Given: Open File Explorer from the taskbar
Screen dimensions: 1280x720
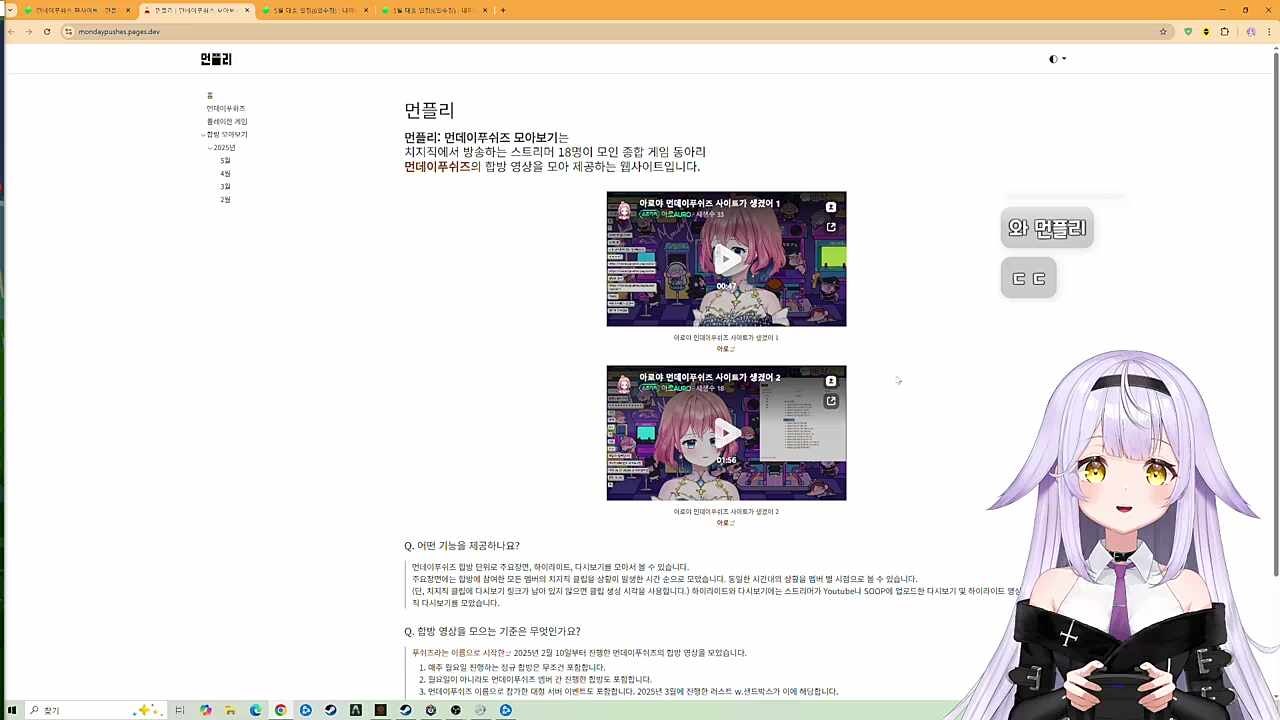Looking at the screenshot, I should coord(230,710).
